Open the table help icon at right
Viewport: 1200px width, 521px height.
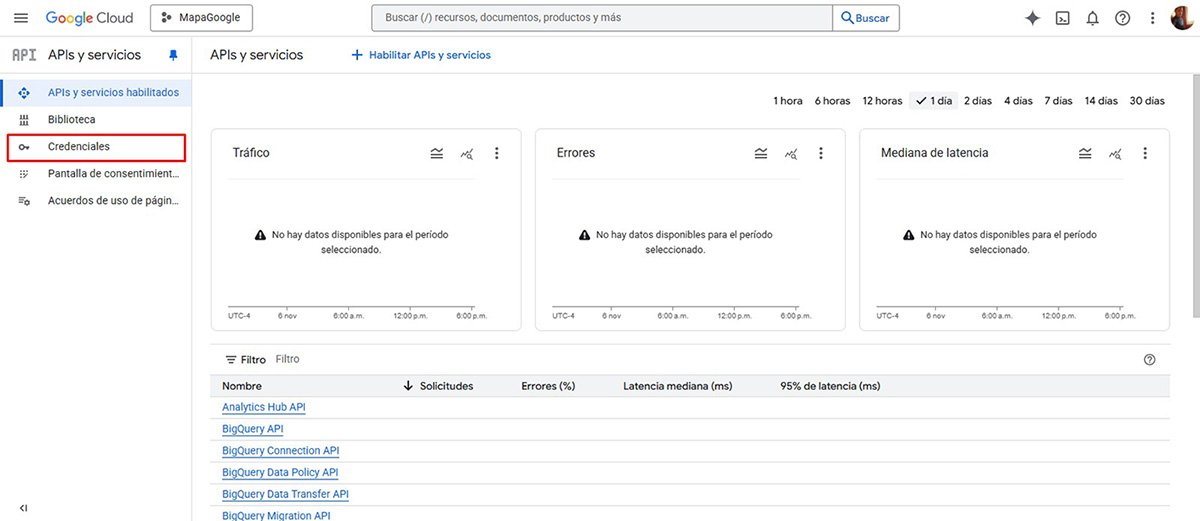coord(1149,360)
